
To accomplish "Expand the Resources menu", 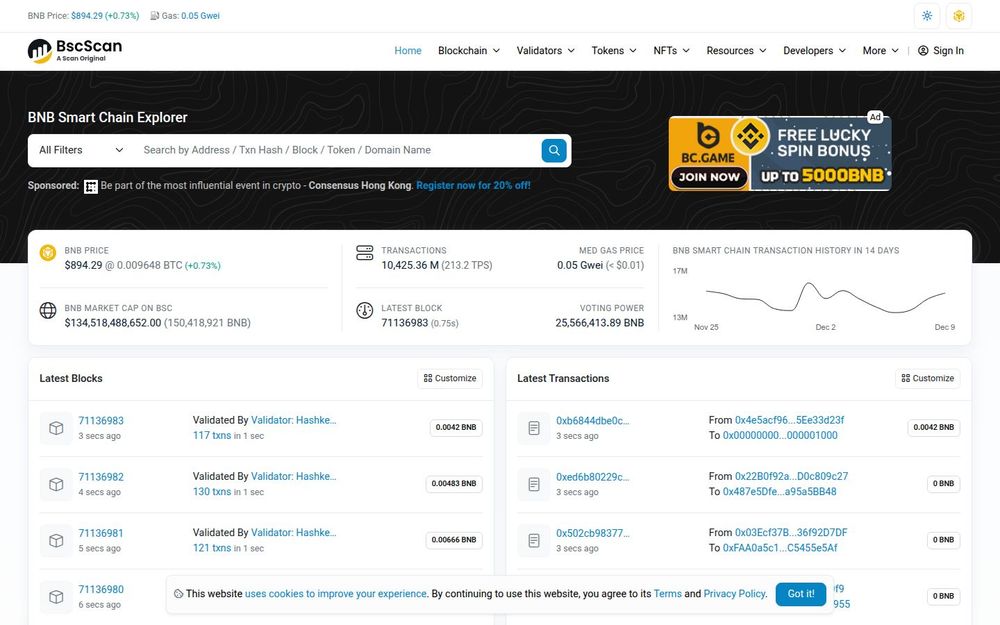I will pyautogui.click(x=736, y=50).
